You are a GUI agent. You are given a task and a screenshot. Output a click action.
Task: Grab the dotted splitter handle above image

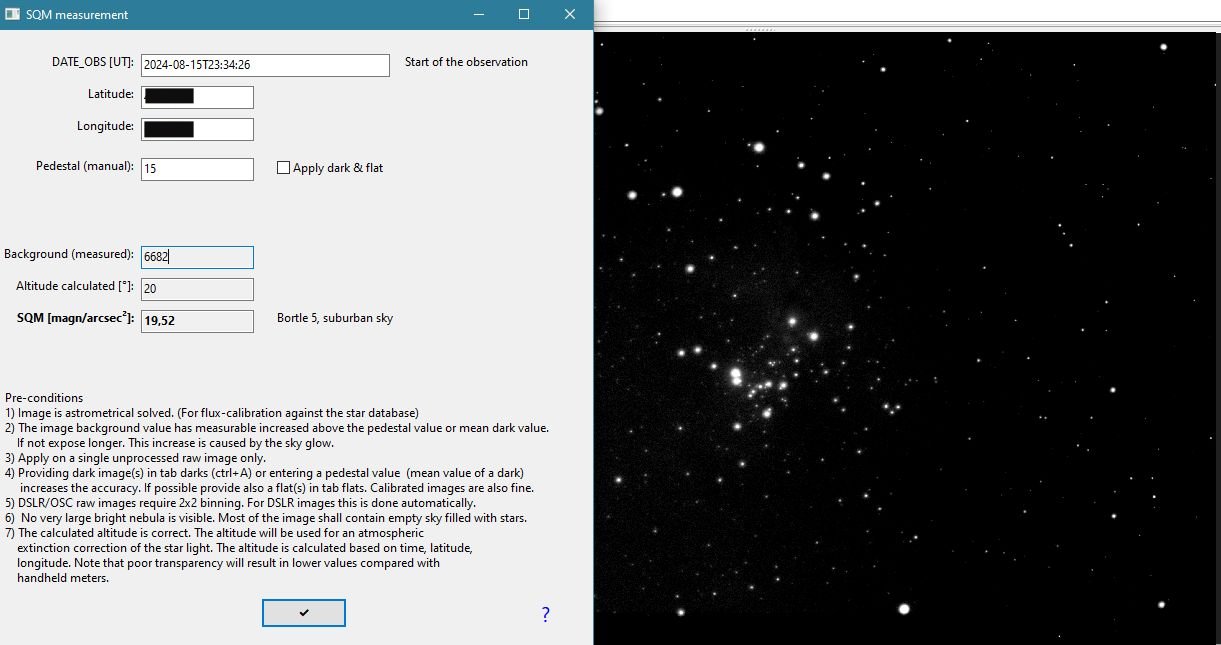click(761, 30)
